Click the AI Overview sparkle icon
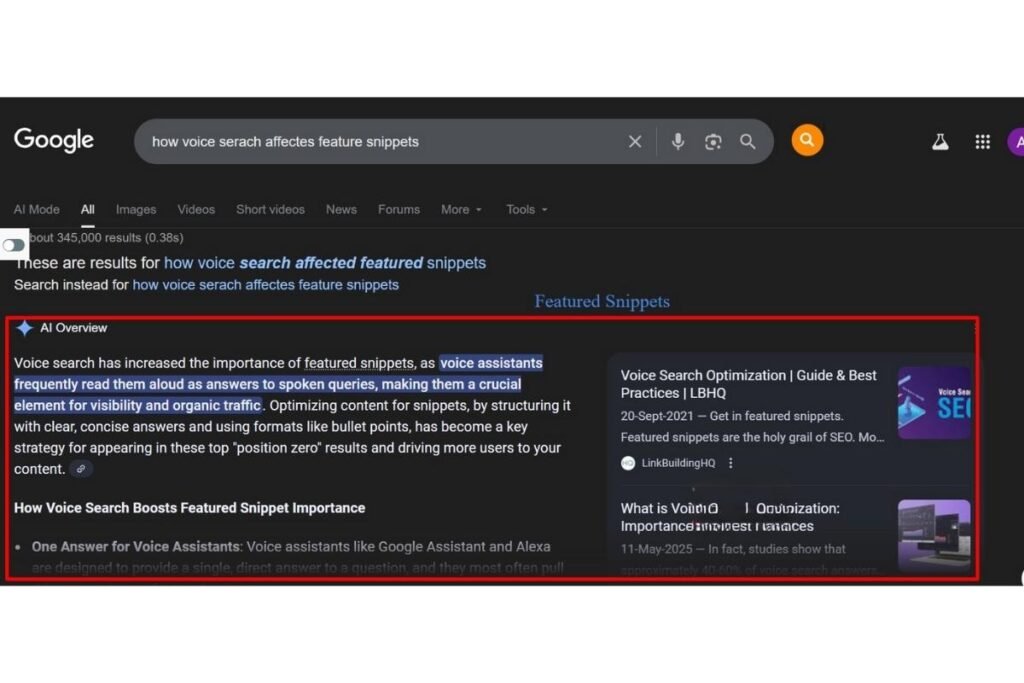Viewport: 1024px width, 683px height. (x=26, y=327)
